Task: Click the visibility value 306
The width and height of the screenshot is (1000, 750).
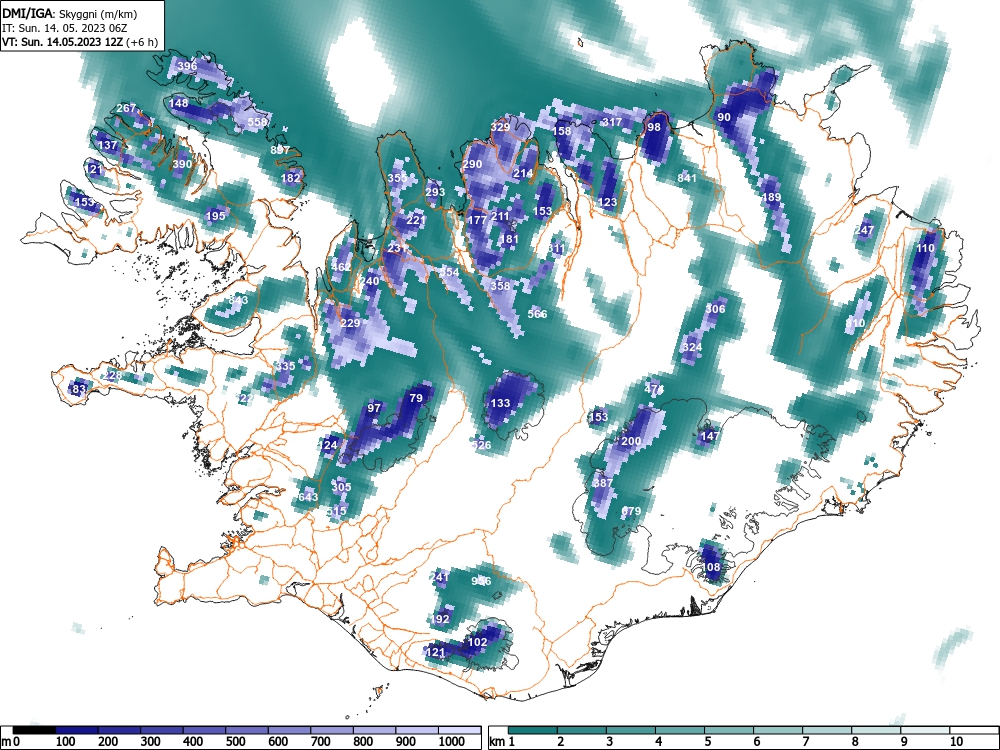Action: point(716,309)
